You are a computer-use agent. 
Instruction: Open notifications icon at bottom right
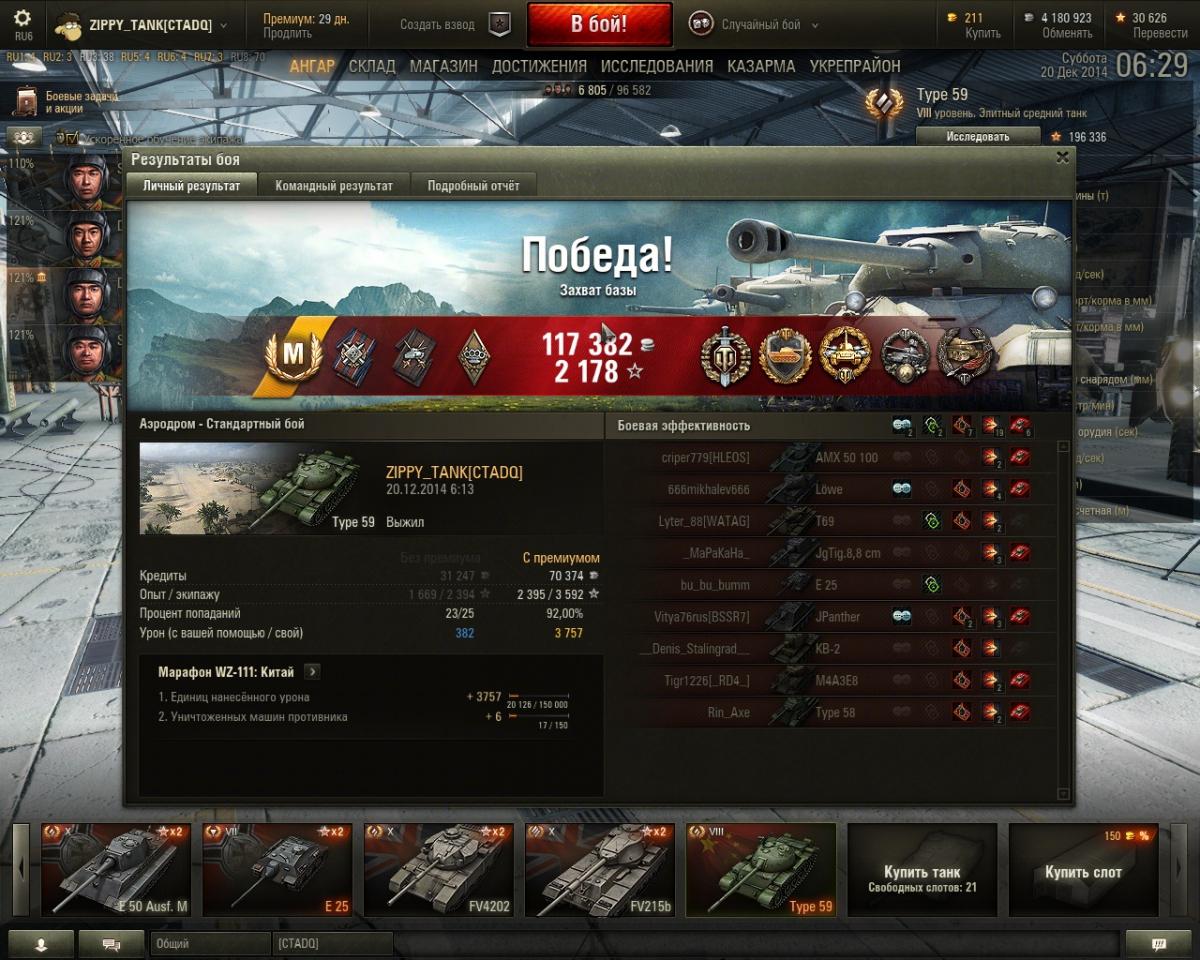1158,944
